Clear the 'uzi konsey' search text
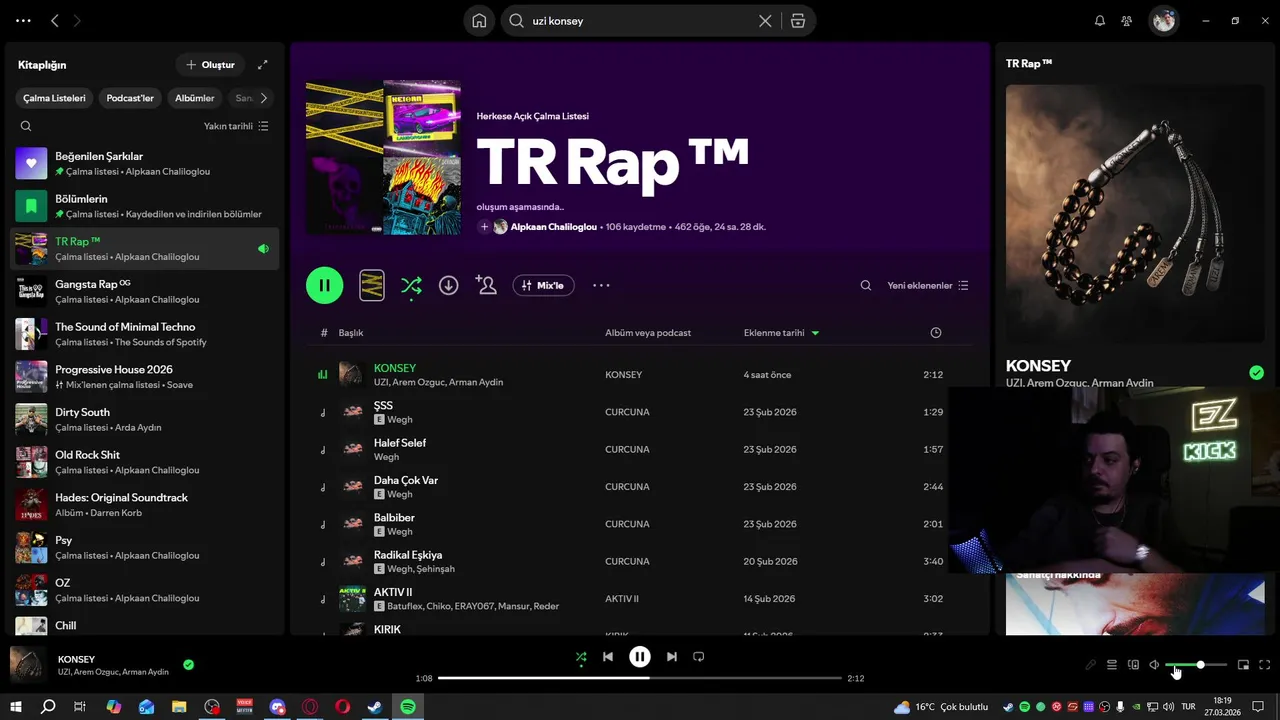The image size is (1280, 720). tap(765, 21)
